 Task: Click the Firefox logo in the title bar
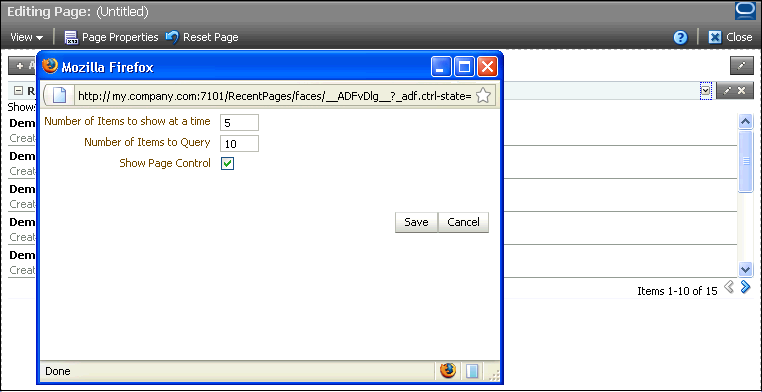point(50,66)
